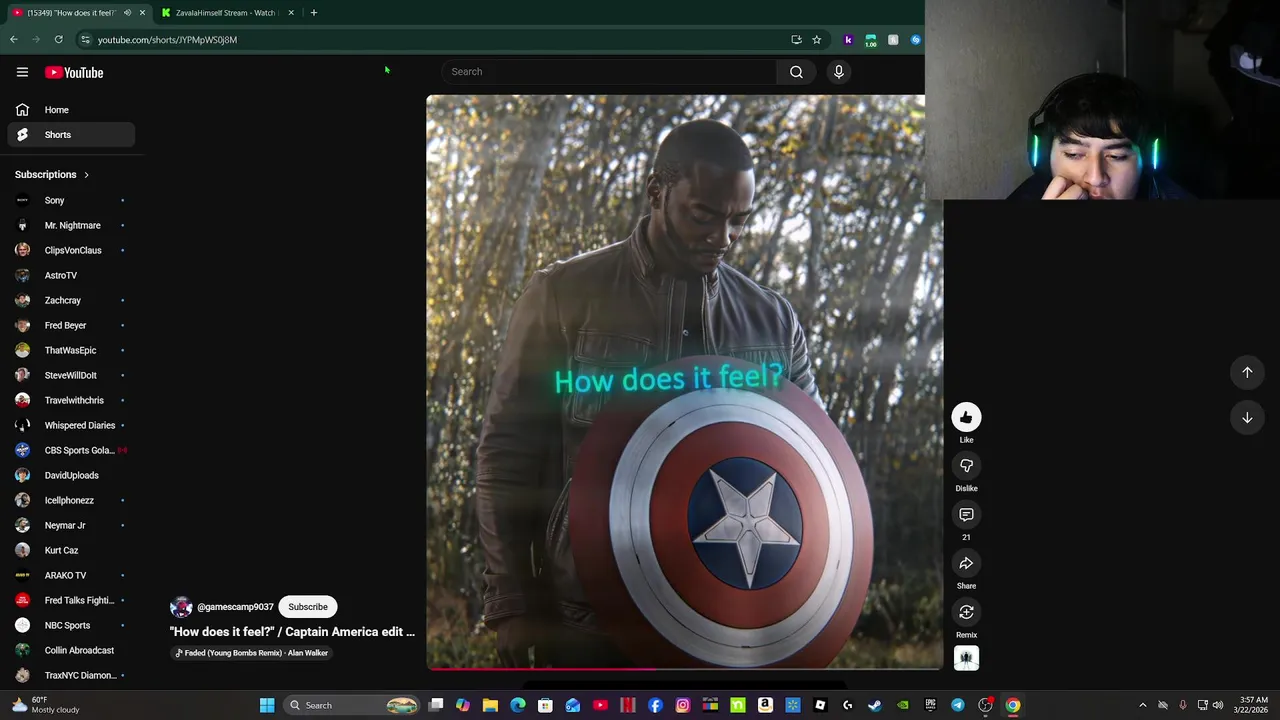Open Travelwithchris subscription

70,400
